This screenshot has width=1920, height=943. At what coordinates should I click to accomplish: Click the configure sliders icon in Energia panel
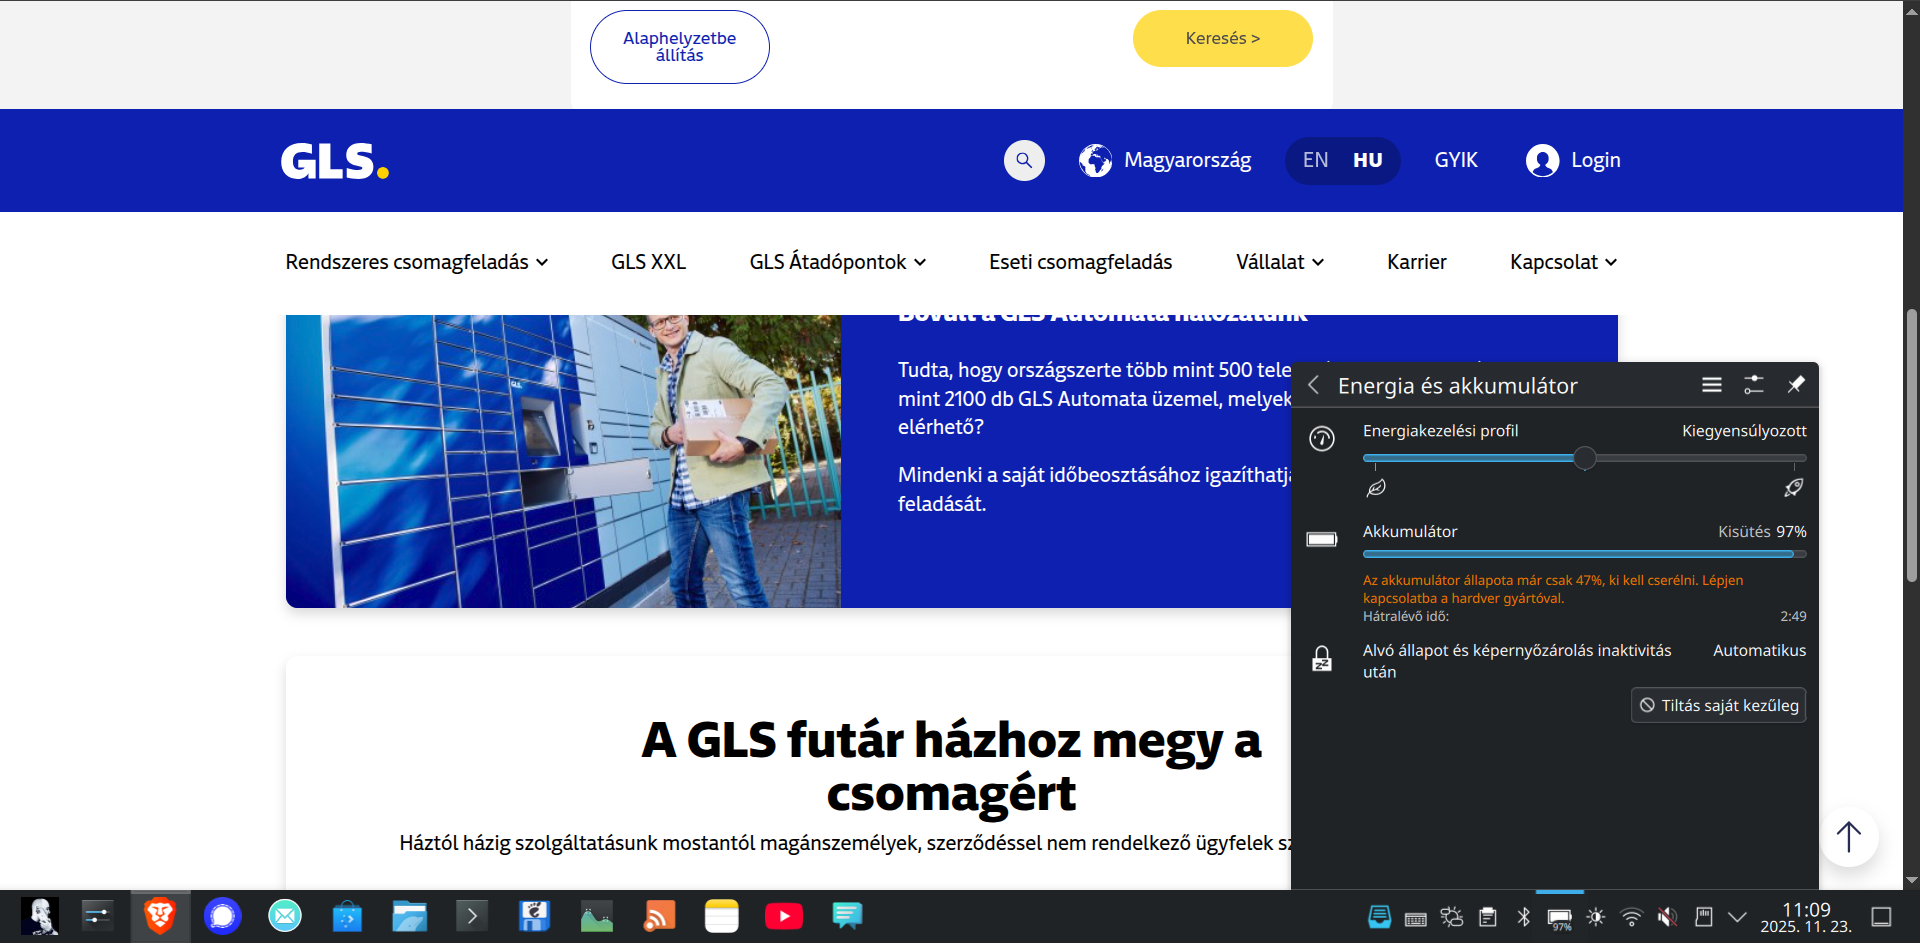[x=1754, y=385]
